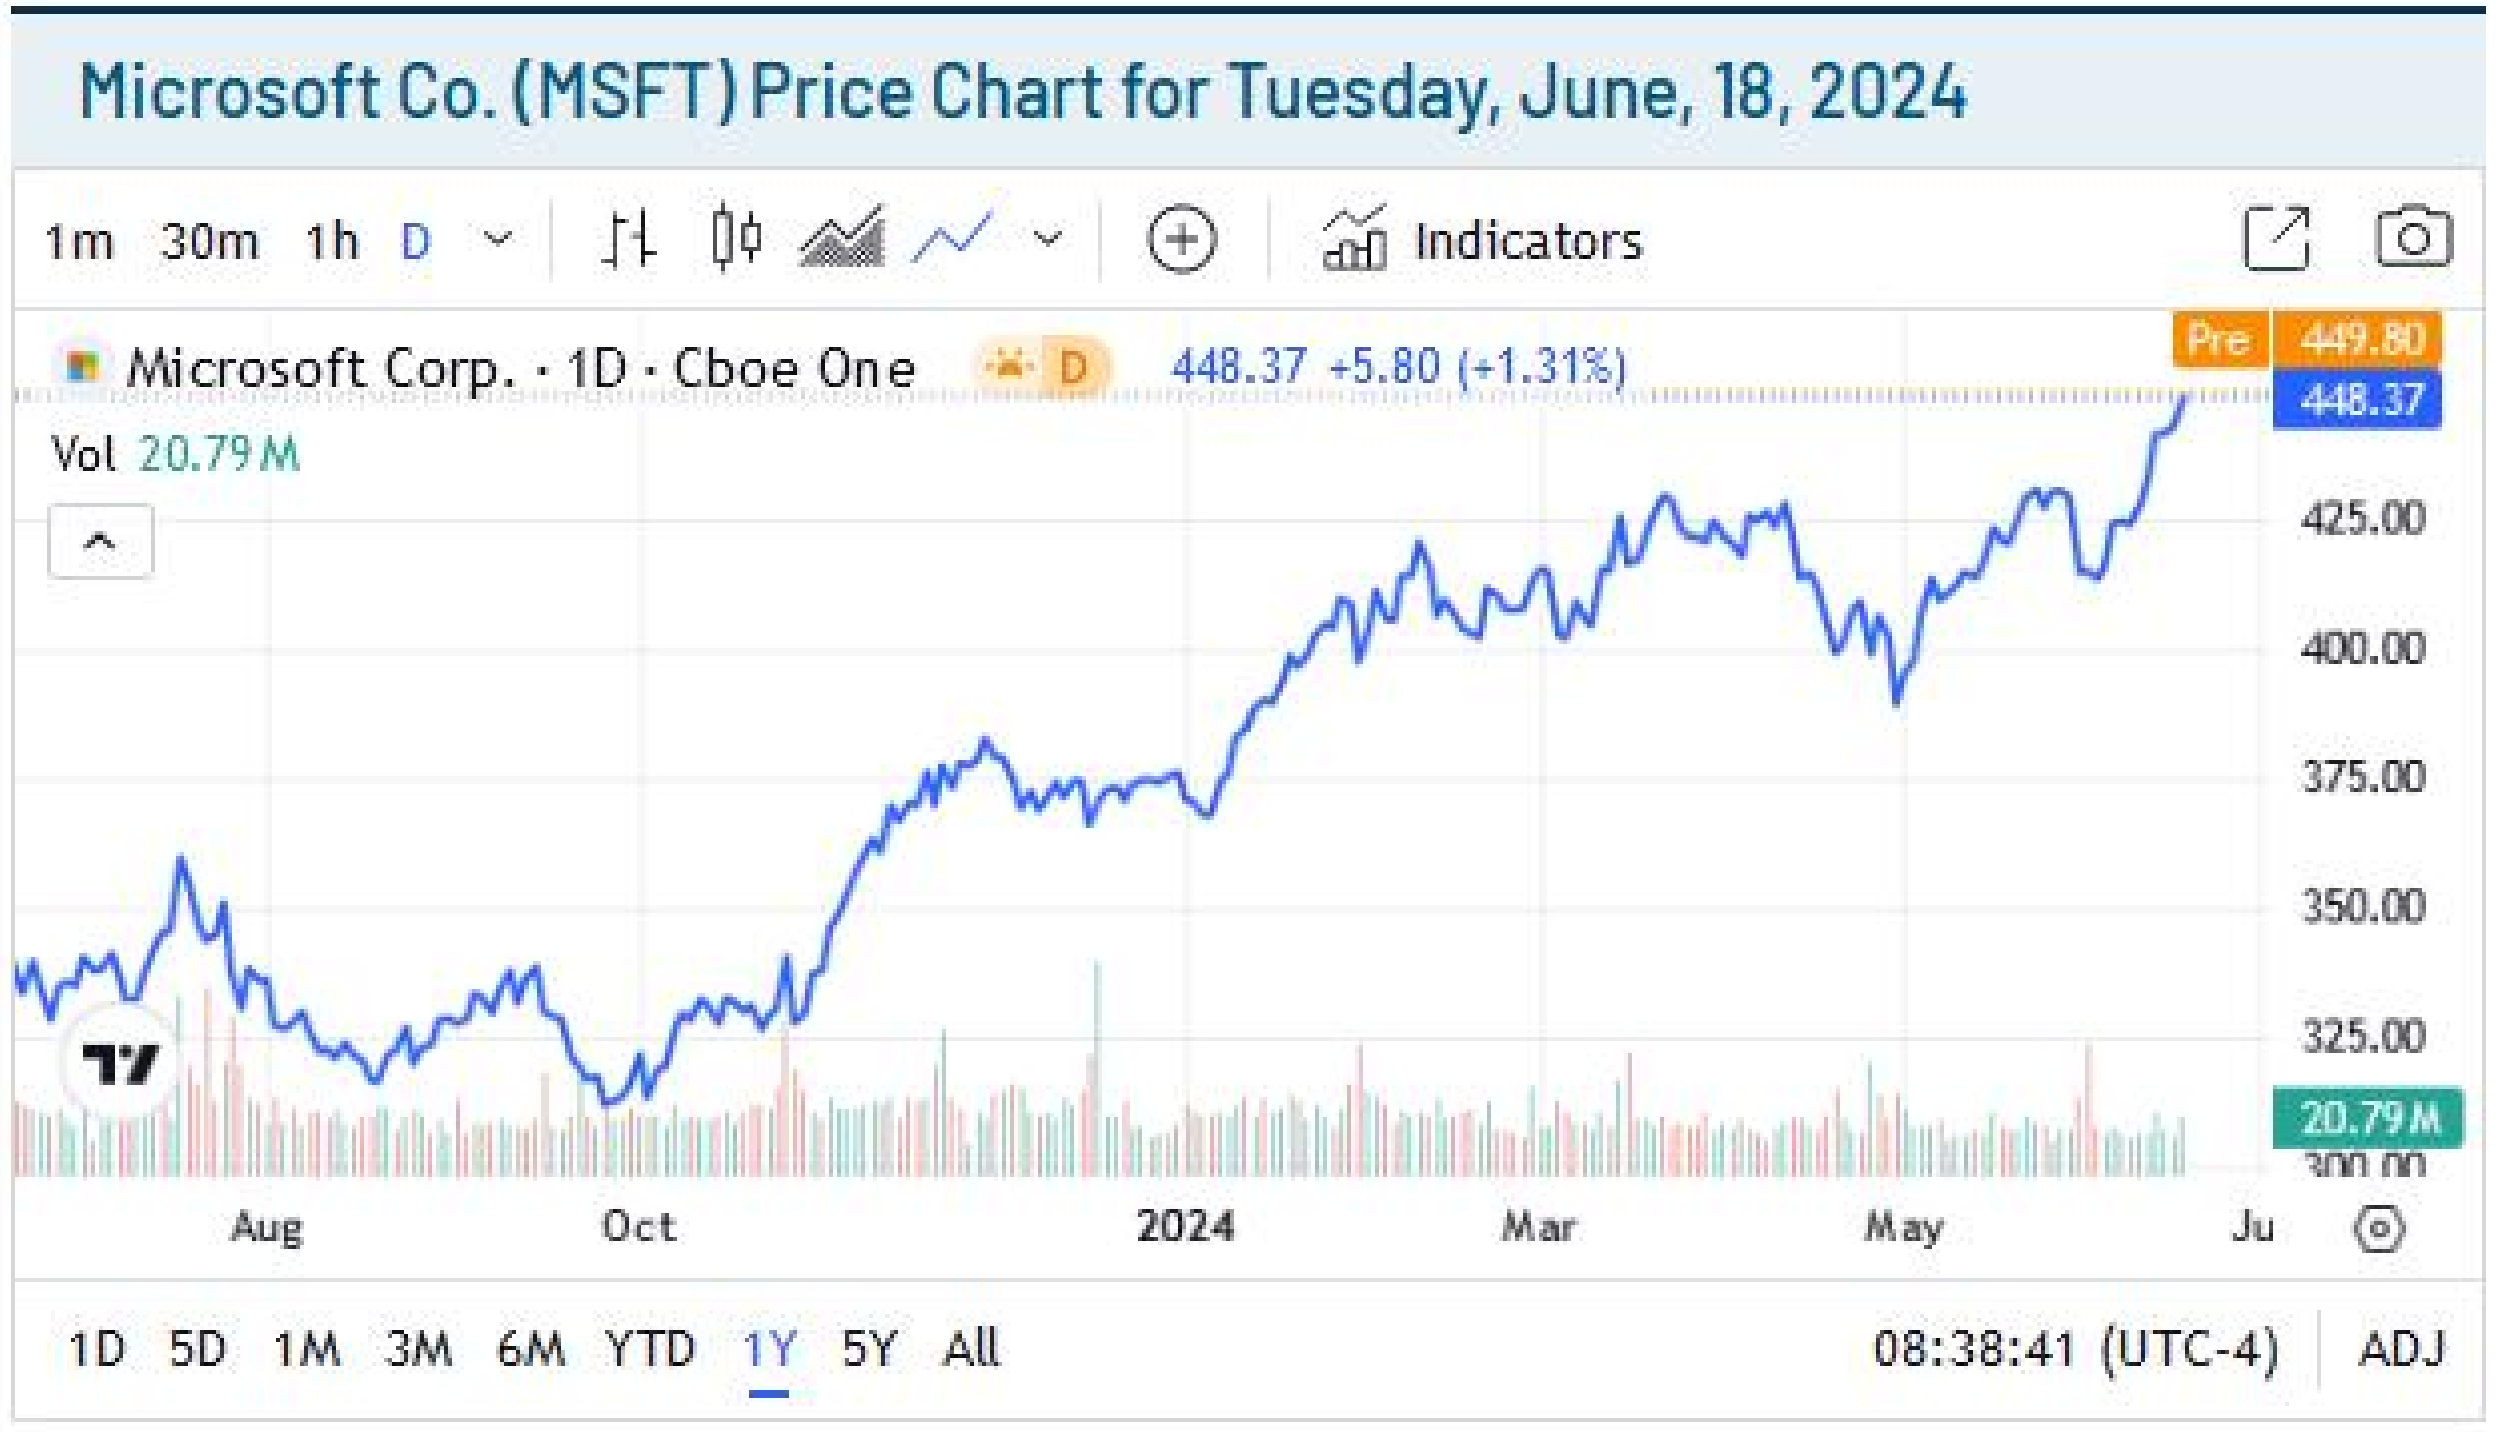2496x1432 pixels.
Task: Open chart in fullscreen popup icon
Action: [2276, 239]
